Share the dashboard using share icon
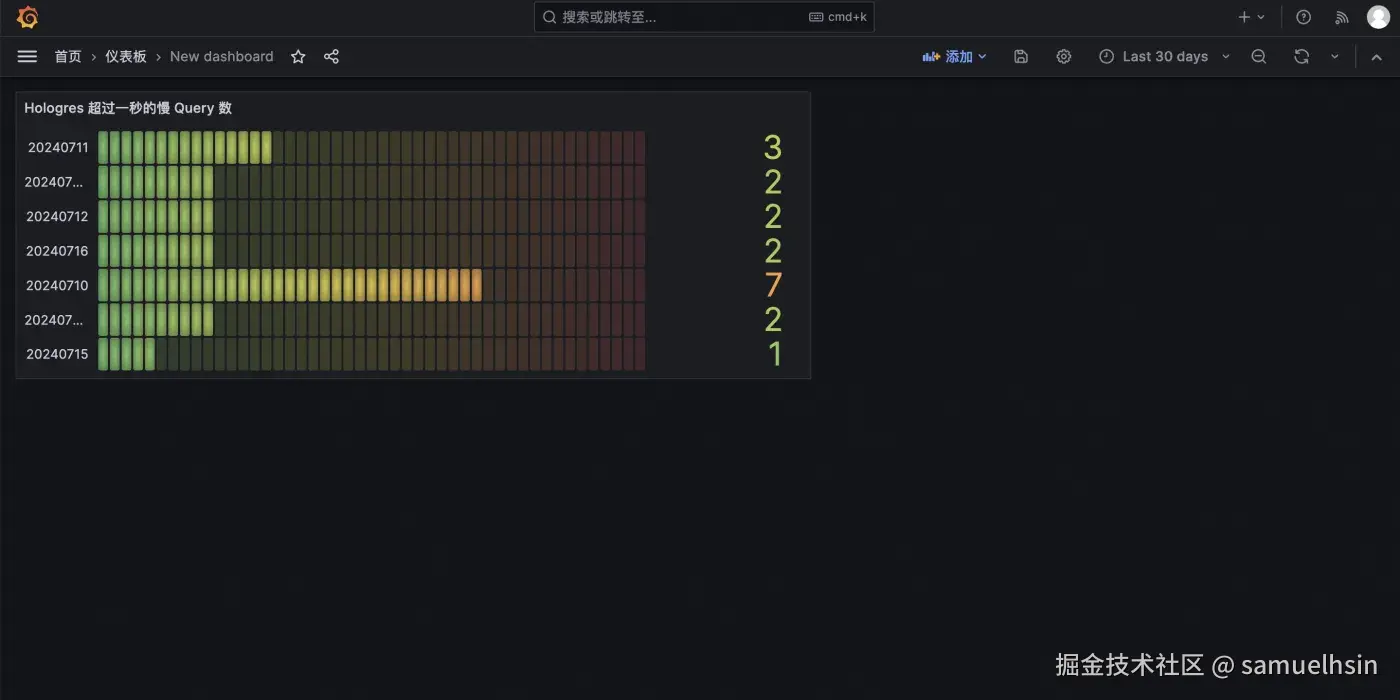Screen dimensions: 1400x700 (x=332, y=57)
